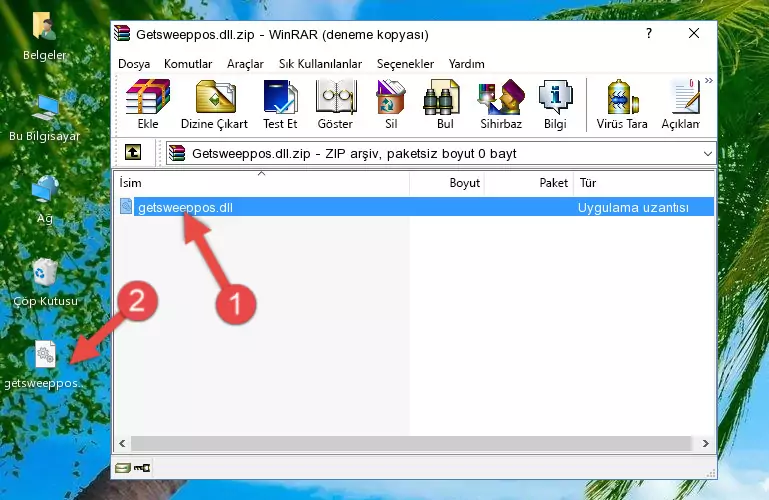
Task: Show archive Bilgi information
Action: click(x=555, y=104)
